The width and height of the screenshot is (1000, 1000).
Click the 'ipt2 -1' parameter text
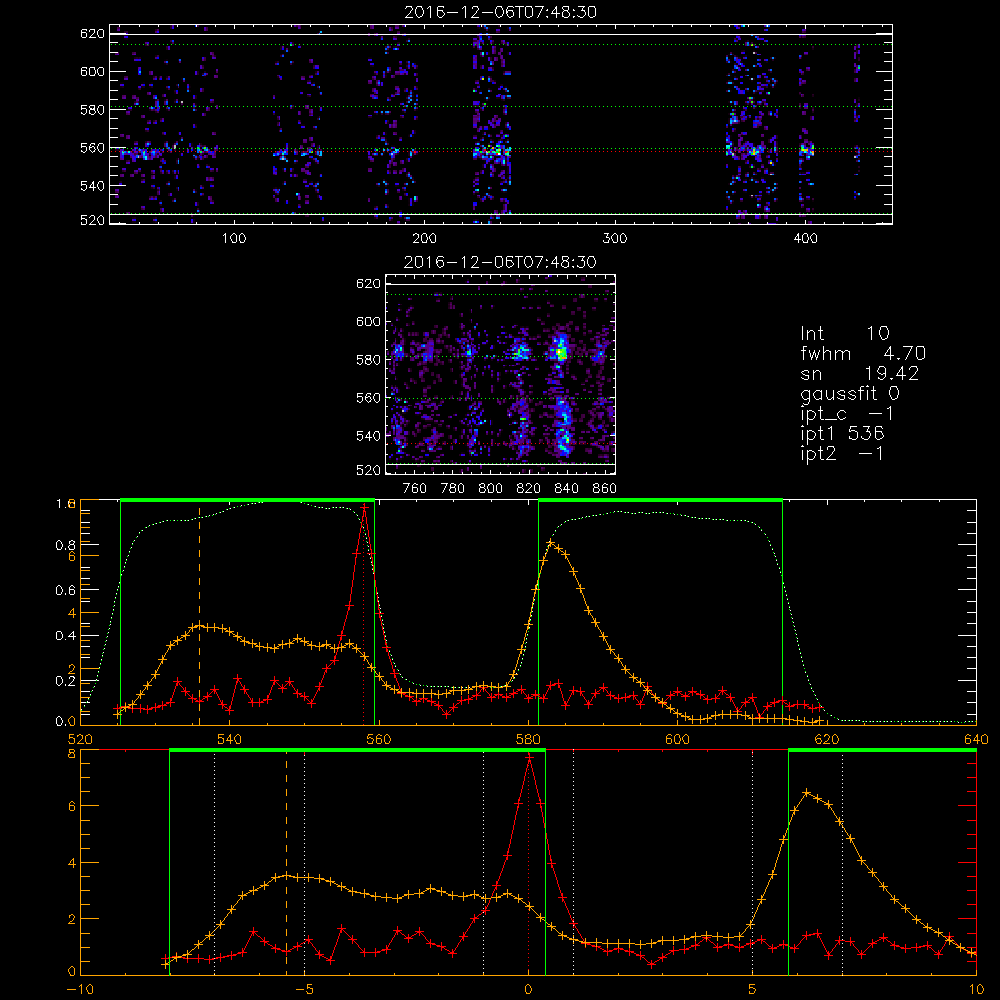point(842,453)
